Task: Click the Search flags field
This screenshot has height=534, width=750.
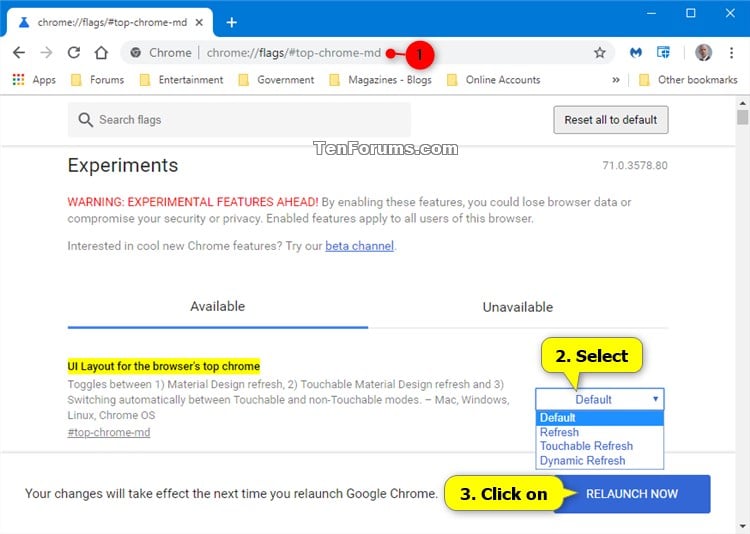Action: coord(239,120)
